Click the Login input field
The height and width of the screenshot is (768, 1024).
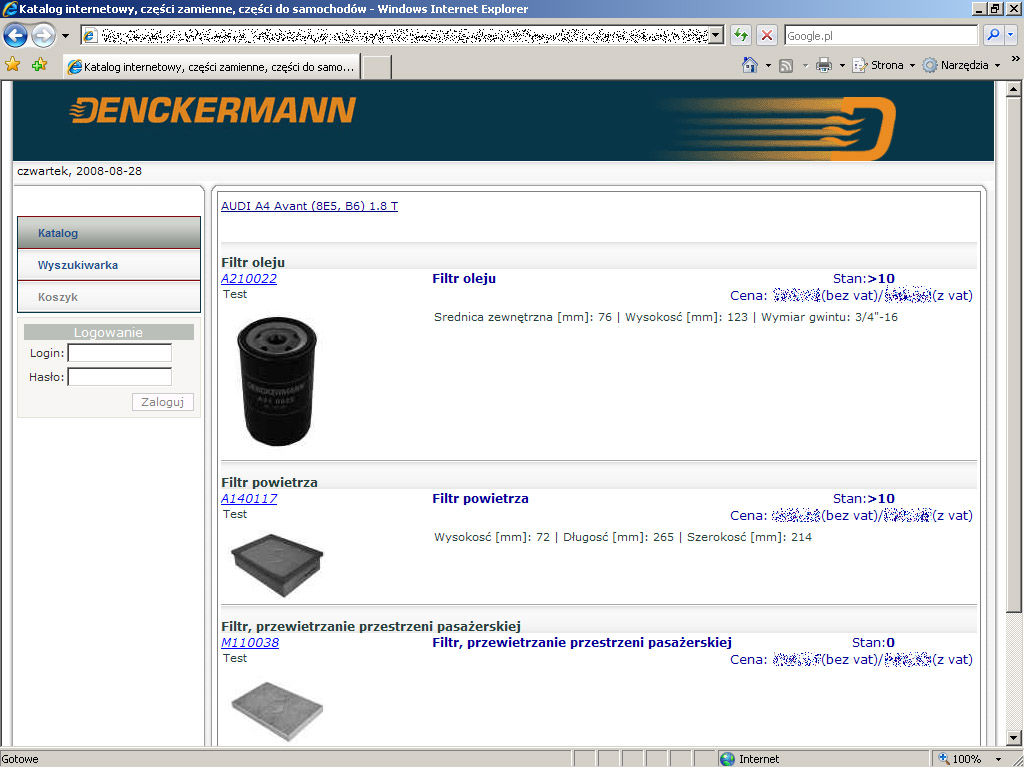(120, 353)
